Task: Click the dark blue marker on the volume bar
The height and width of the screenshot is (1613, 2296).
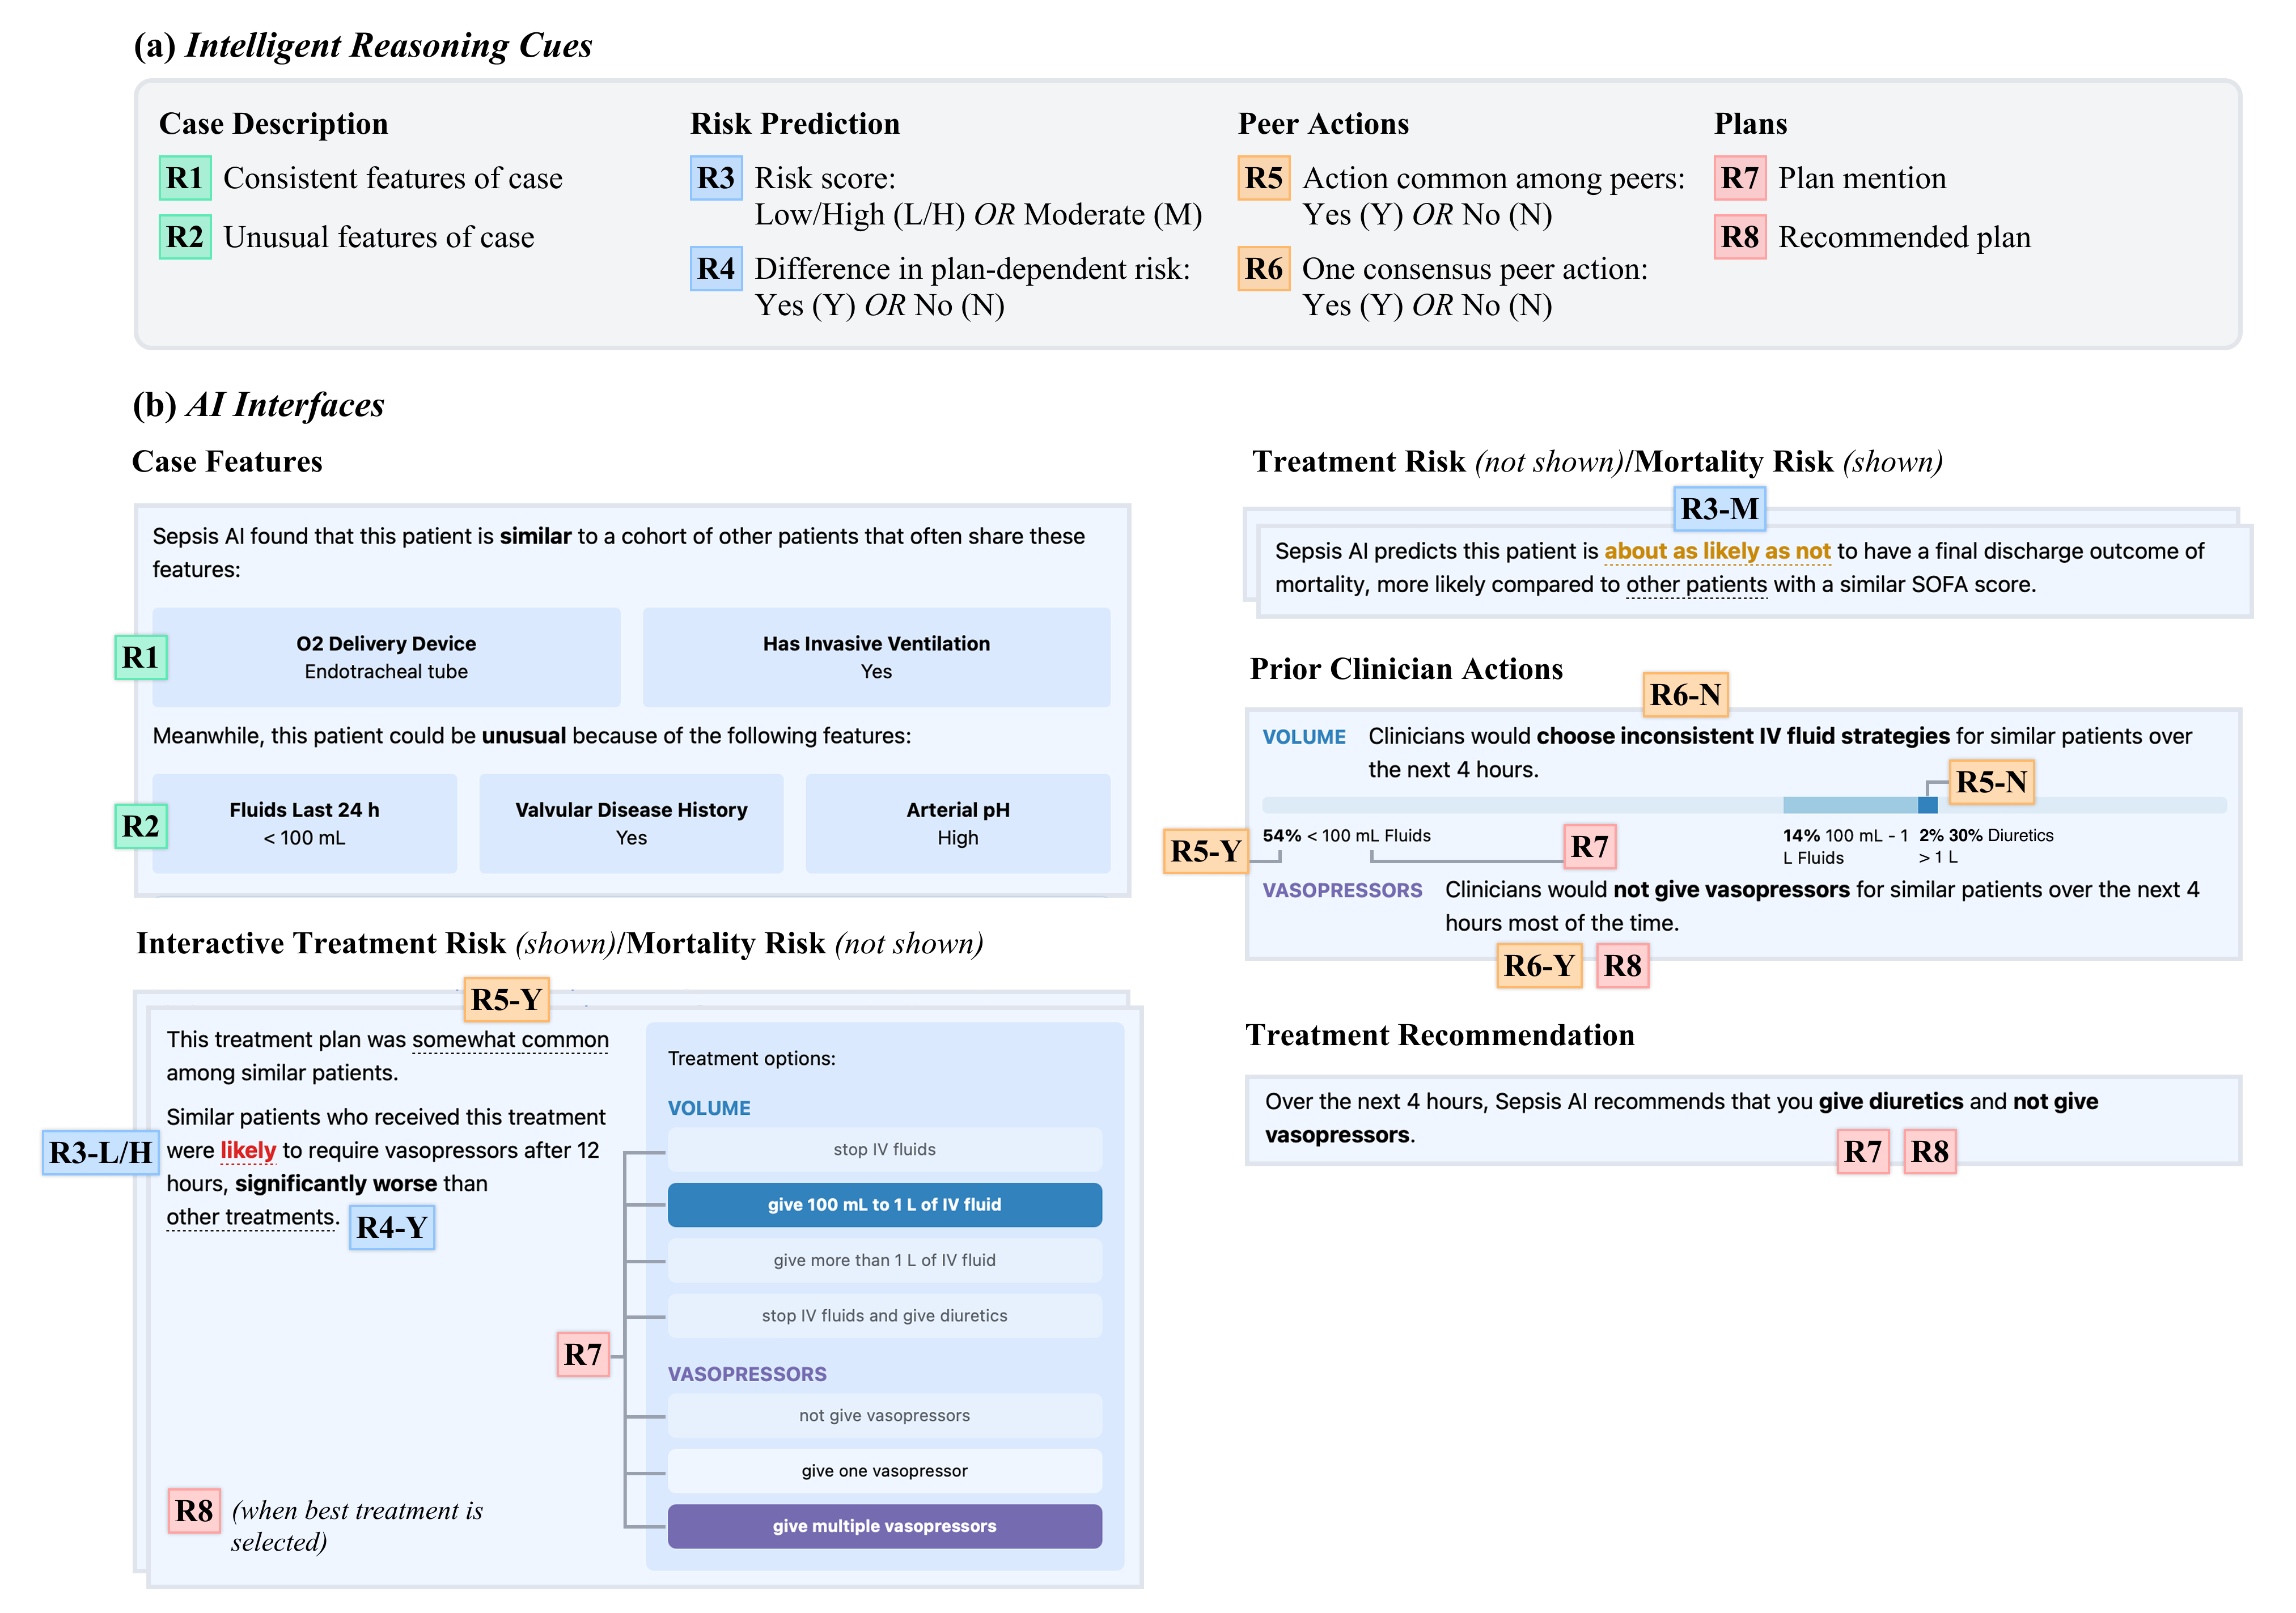Action: point(1927,805)
